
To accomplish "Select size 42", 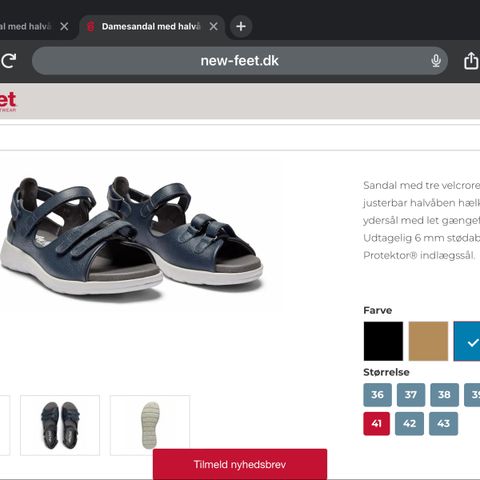I will click(x=409, y=424).
